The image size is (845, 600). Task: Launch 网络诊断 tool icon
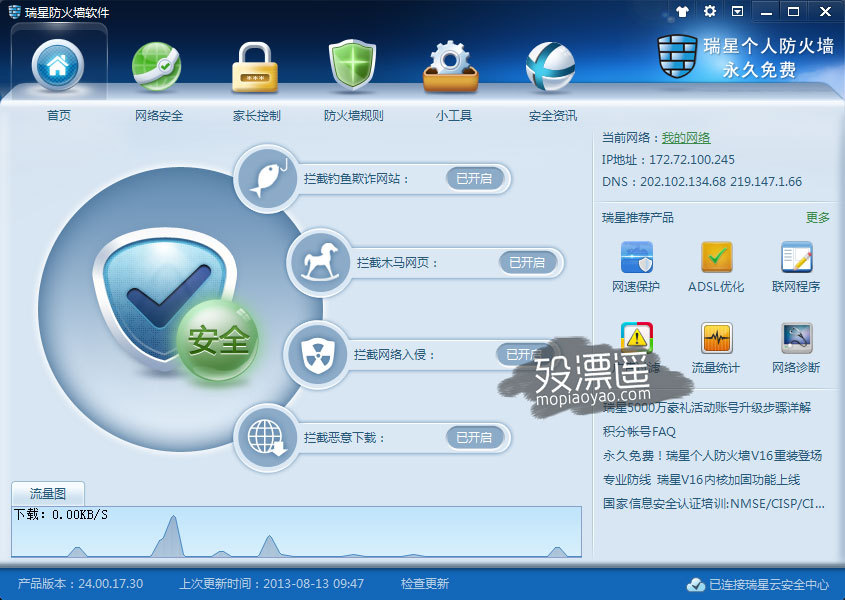click(796, 338)
